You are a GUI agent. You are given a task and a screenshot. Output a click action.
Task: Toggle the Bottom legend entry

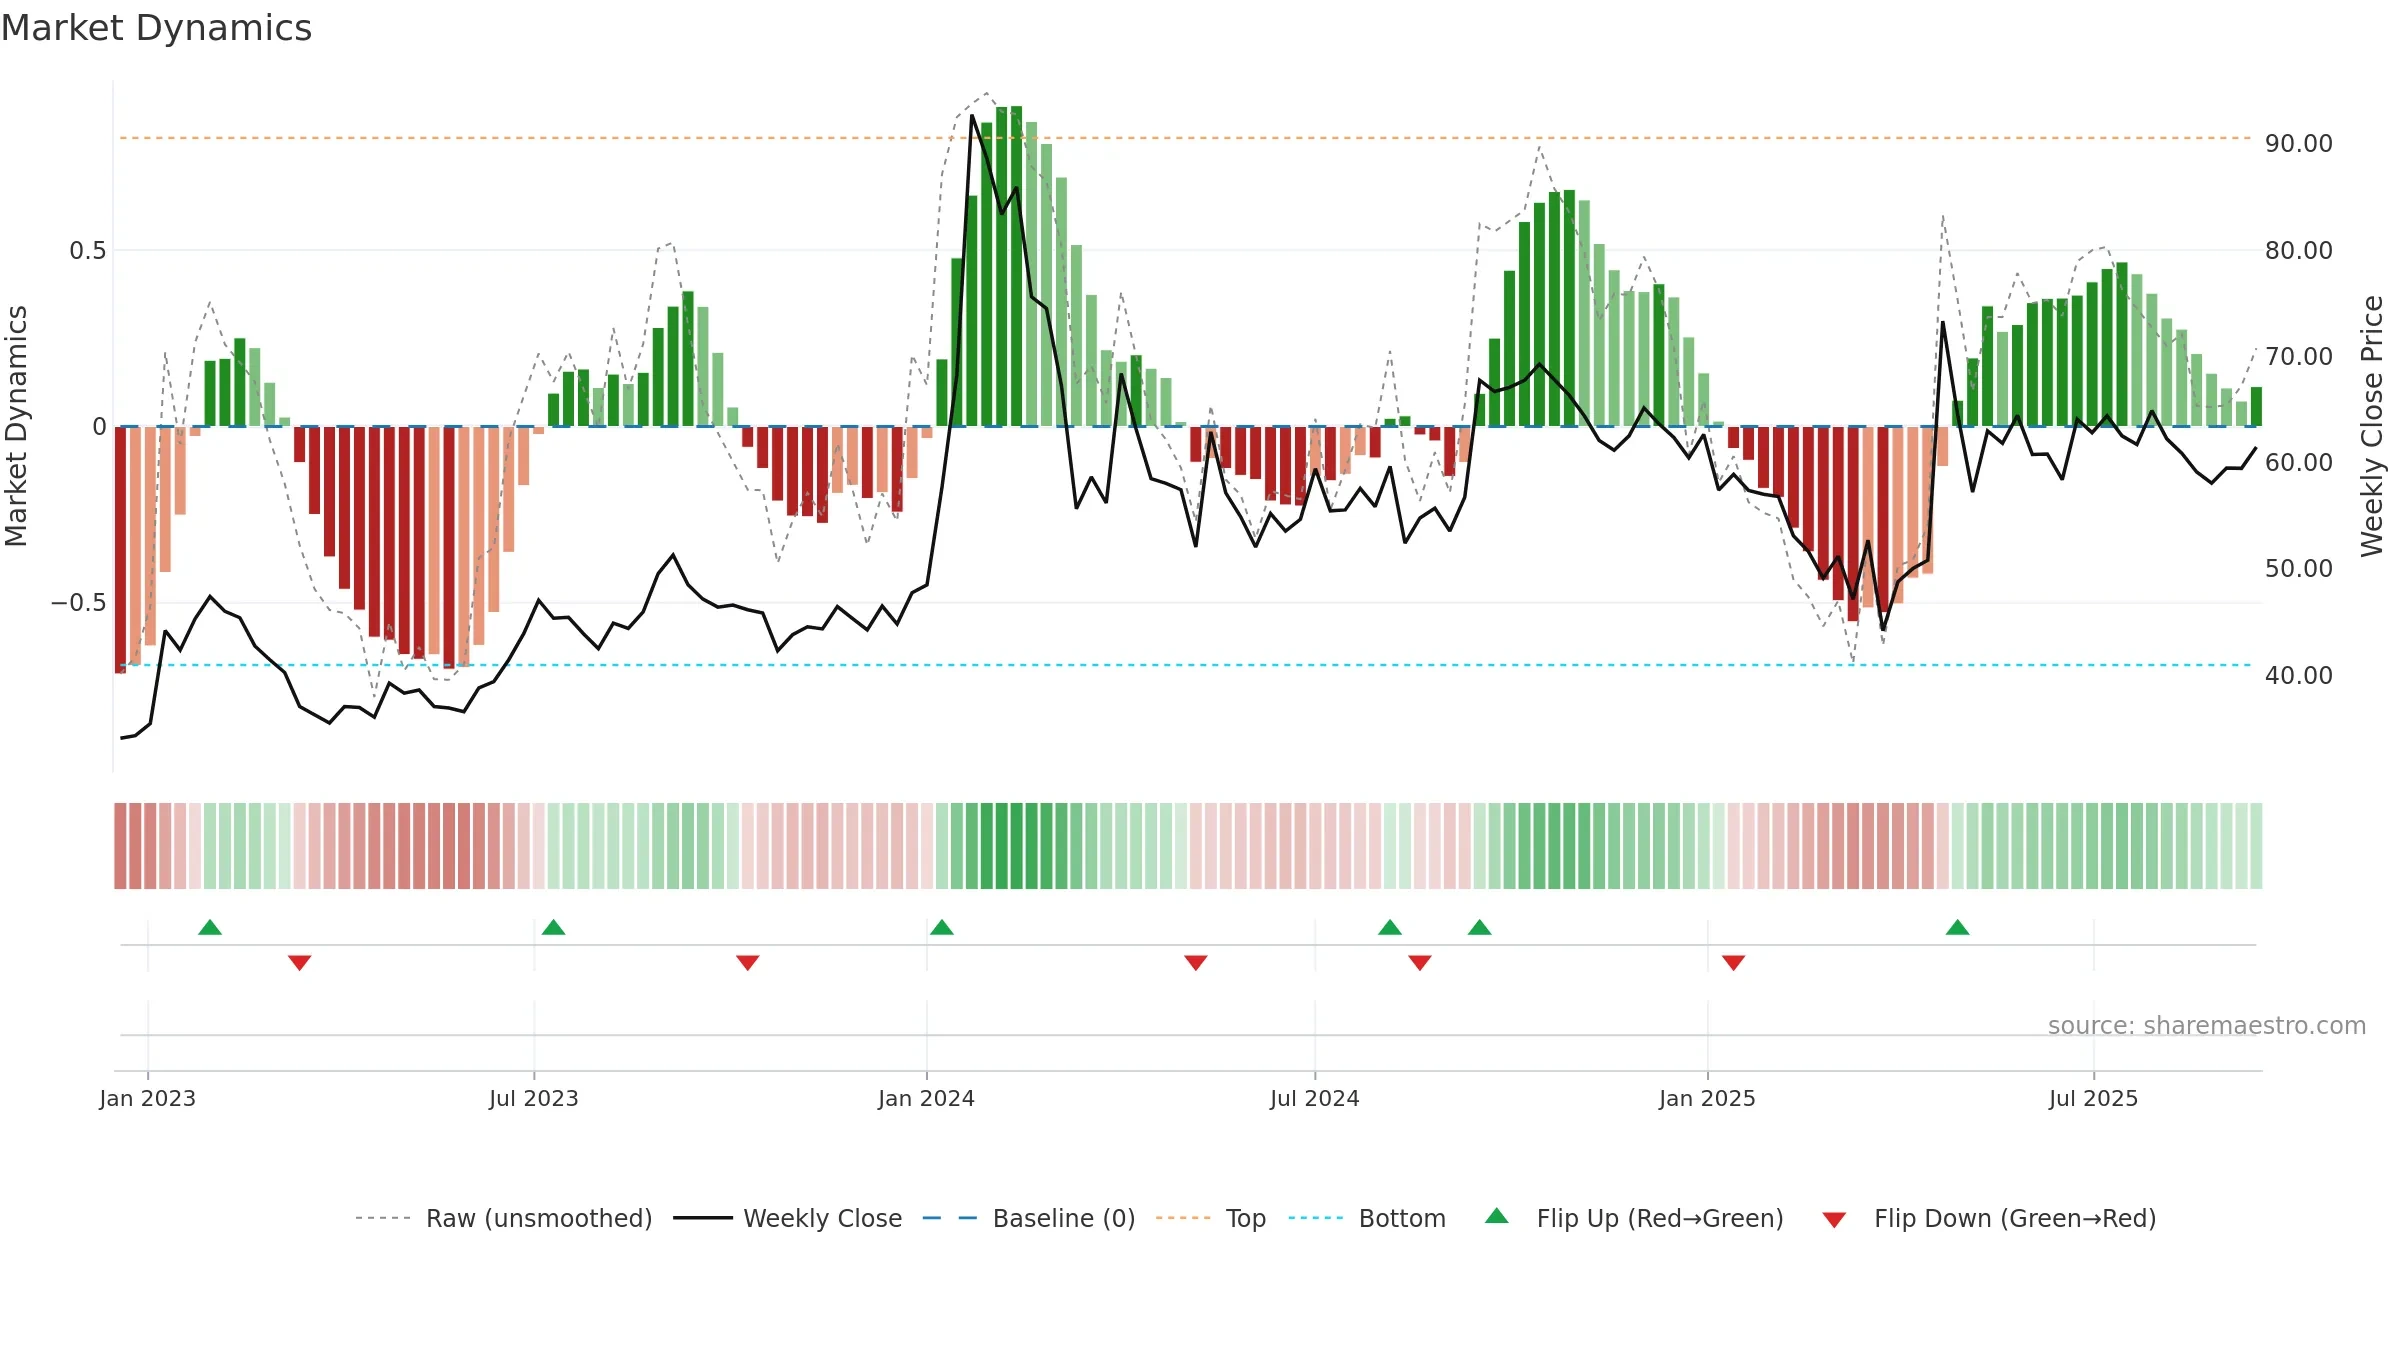[x=1368, y=1218]
